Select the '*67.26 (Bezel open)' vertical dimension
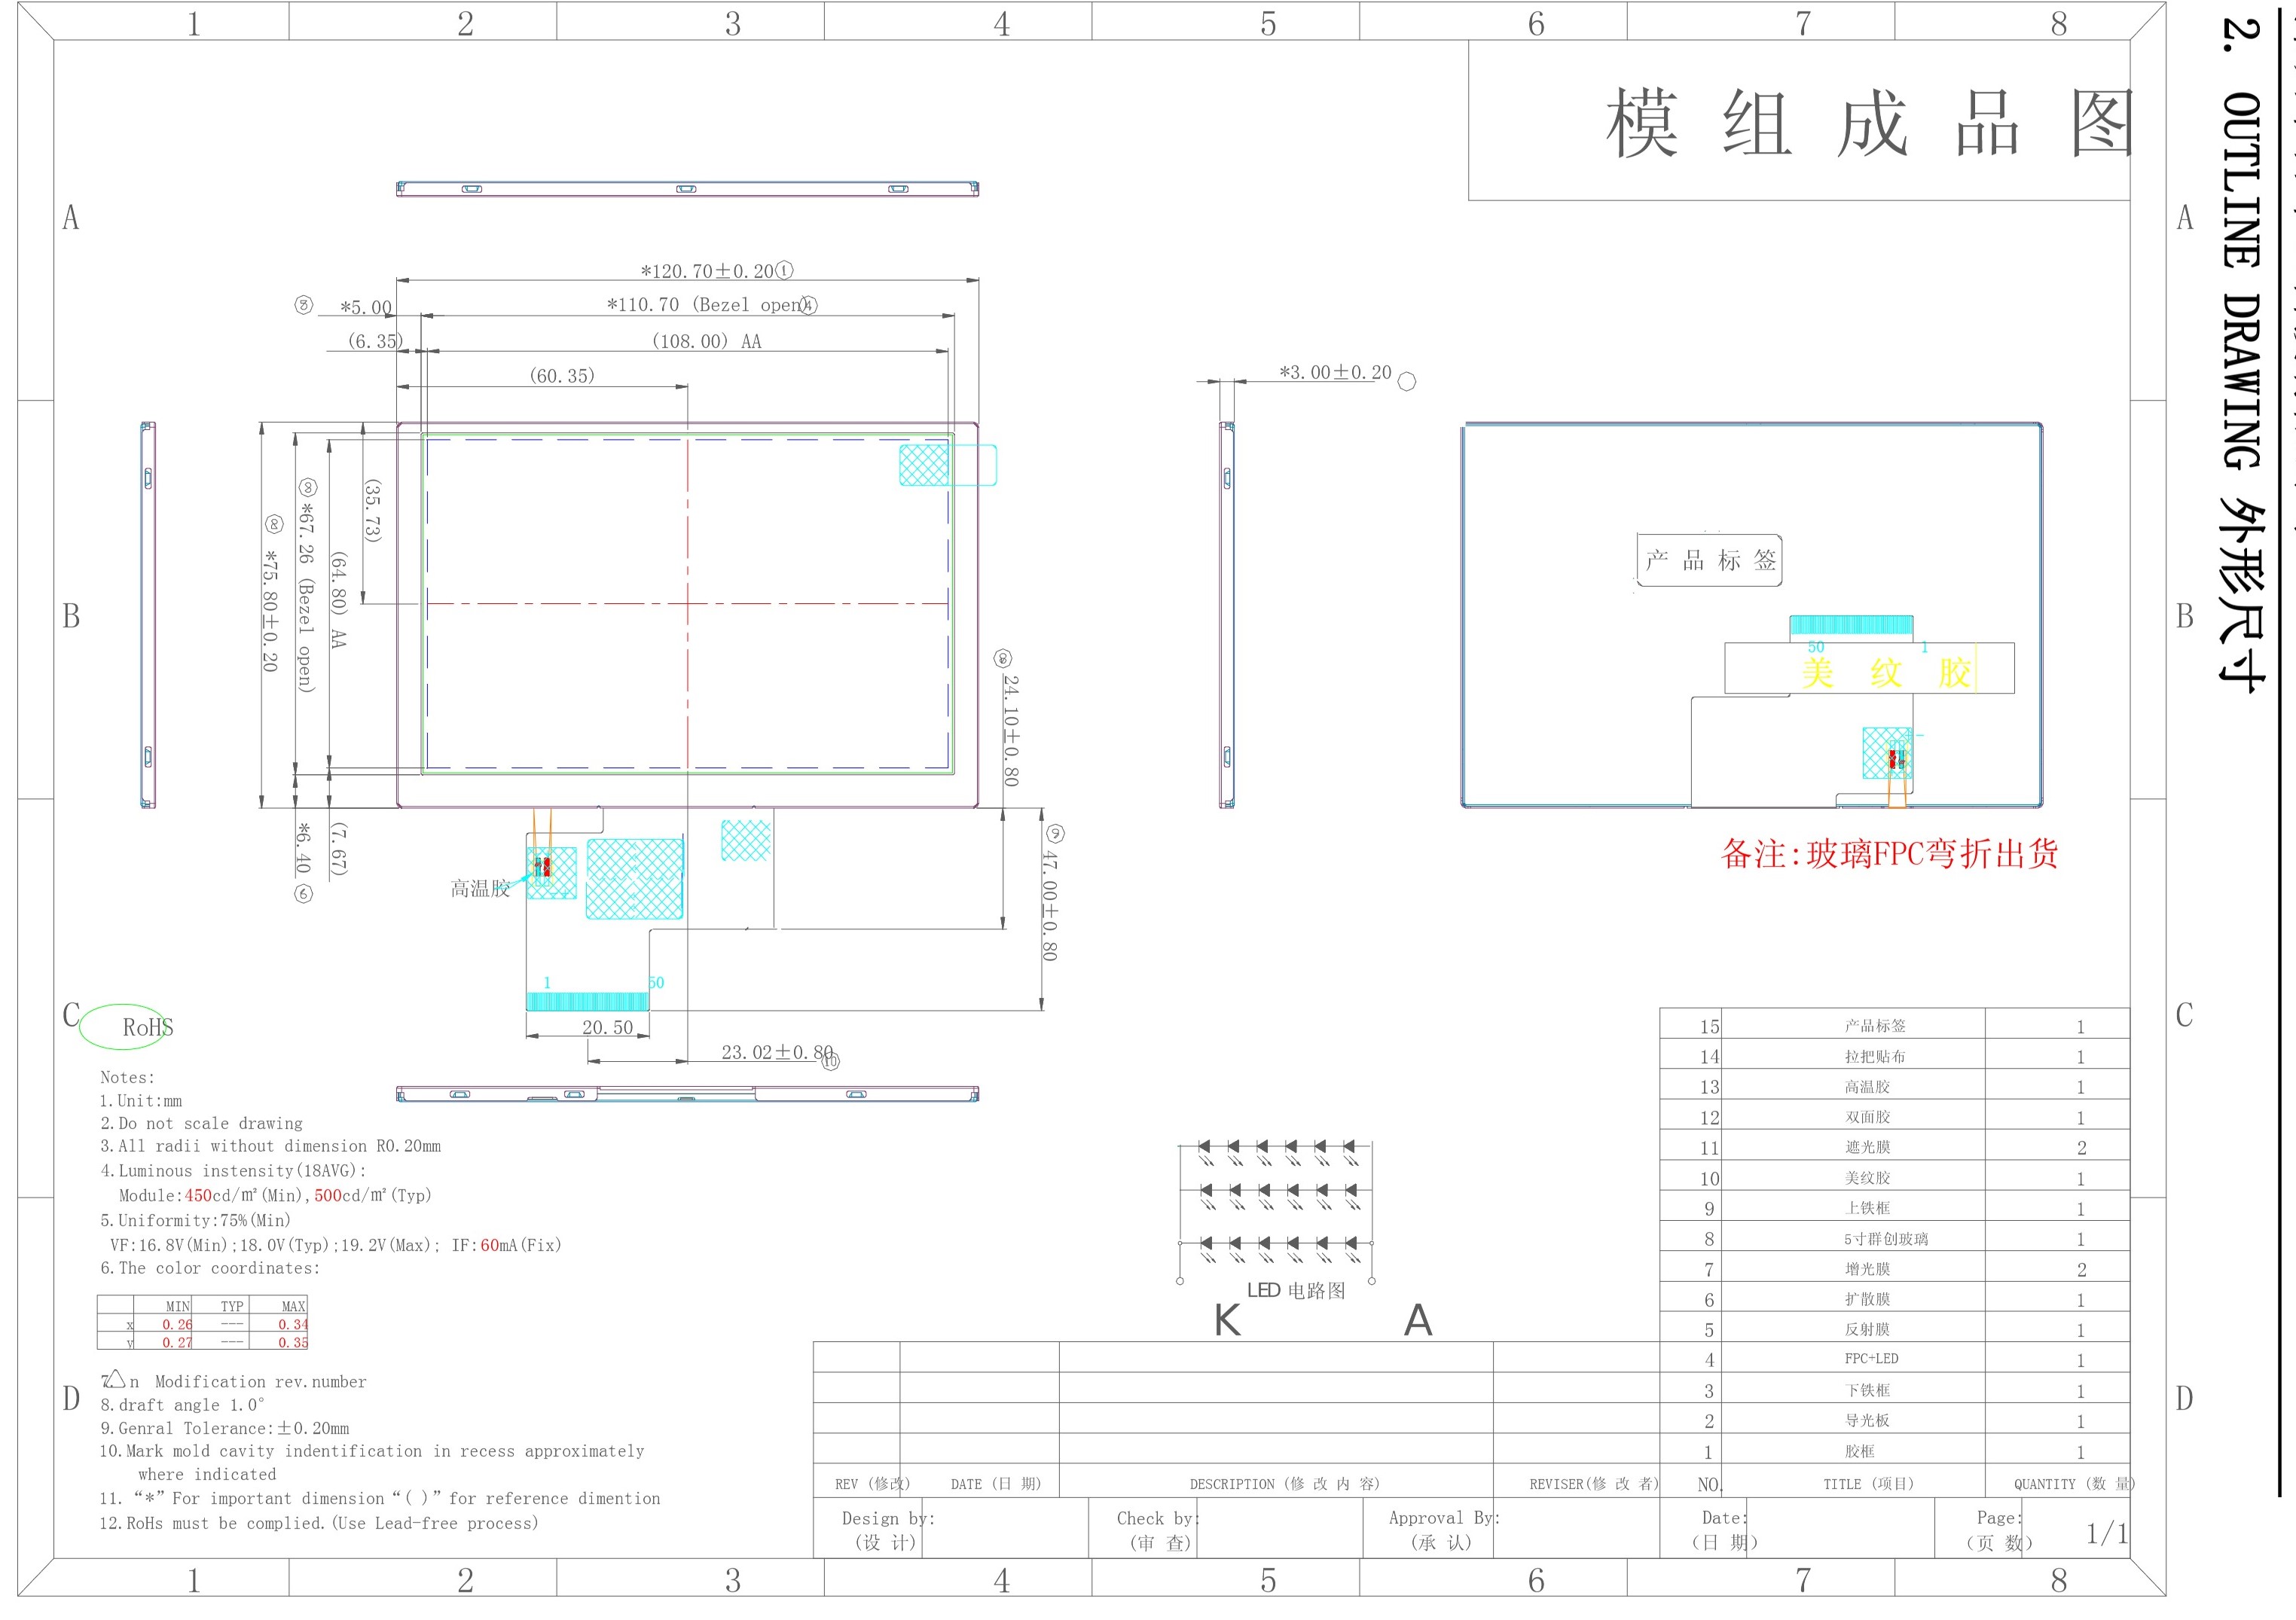Viewport: 2296px width, 1620px height. coord(306,597)
